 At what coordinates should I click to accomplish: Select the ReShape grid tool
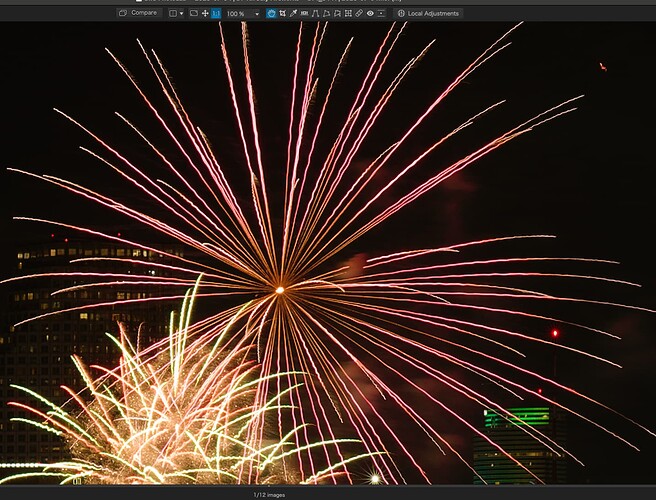click(x=348, y=13)
